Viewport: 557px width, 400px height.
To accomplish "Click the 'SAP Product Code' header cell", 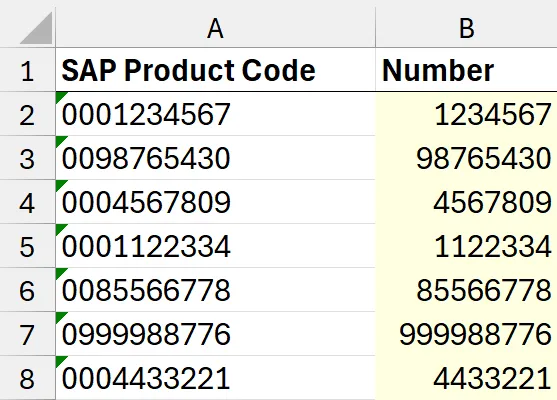I will (216, 70).
